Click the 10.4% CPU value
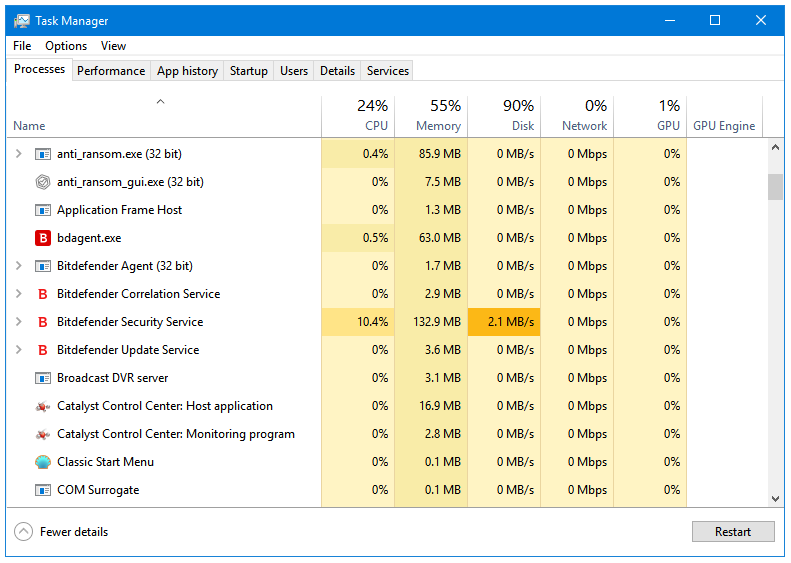This screenshot has height=563, width=791. [372, 322]
